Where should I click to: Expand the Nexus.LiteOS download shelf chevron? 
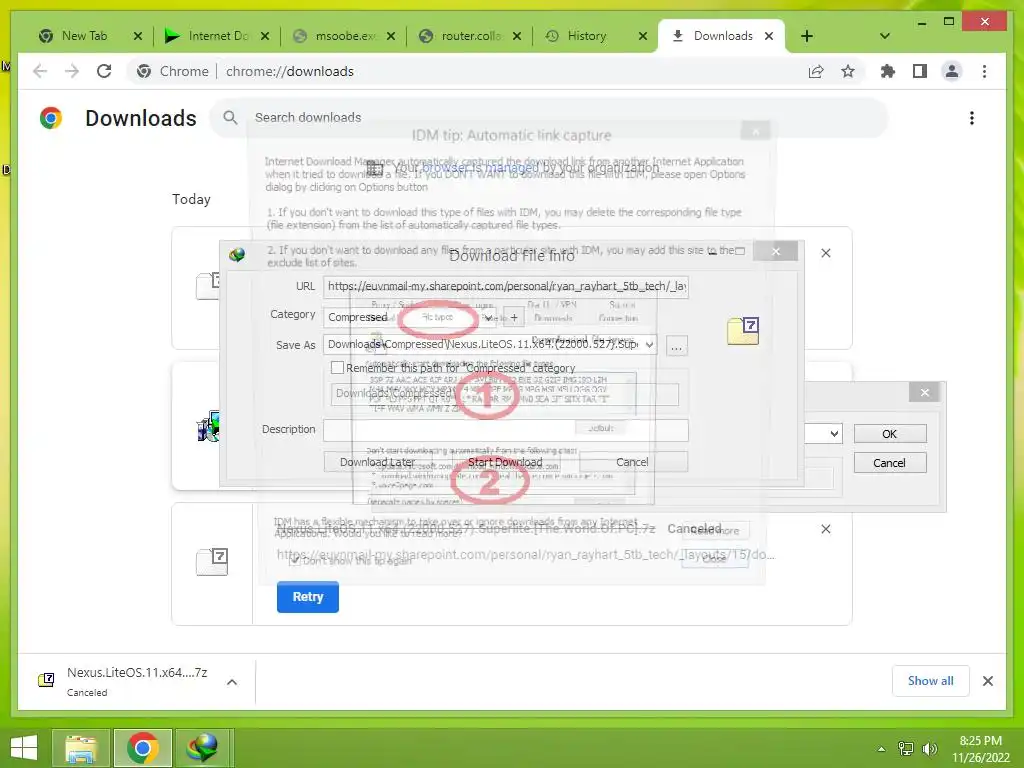[232, 682]
